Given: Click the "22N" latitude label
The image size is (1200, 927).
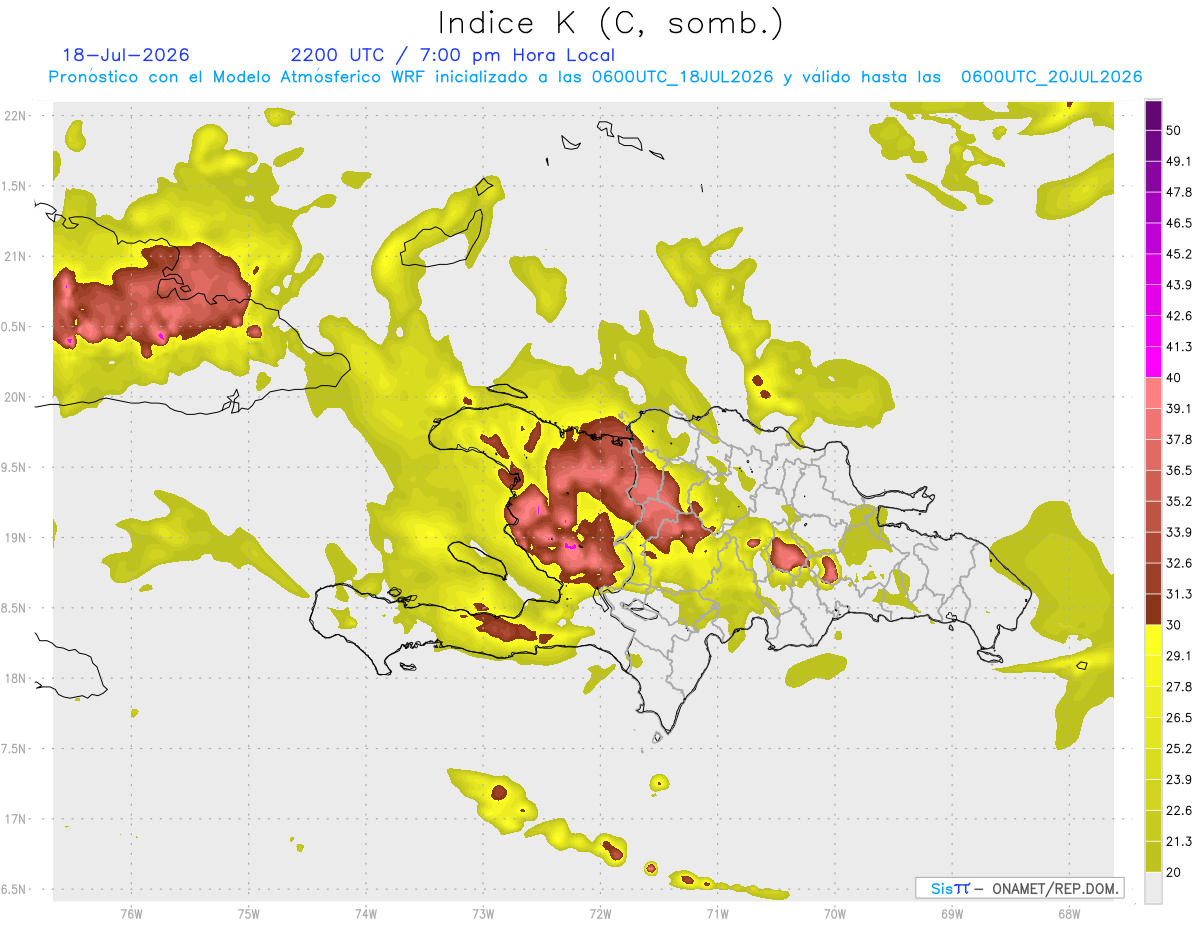Looking at the screenshot, I should click(x=15, y=115).
